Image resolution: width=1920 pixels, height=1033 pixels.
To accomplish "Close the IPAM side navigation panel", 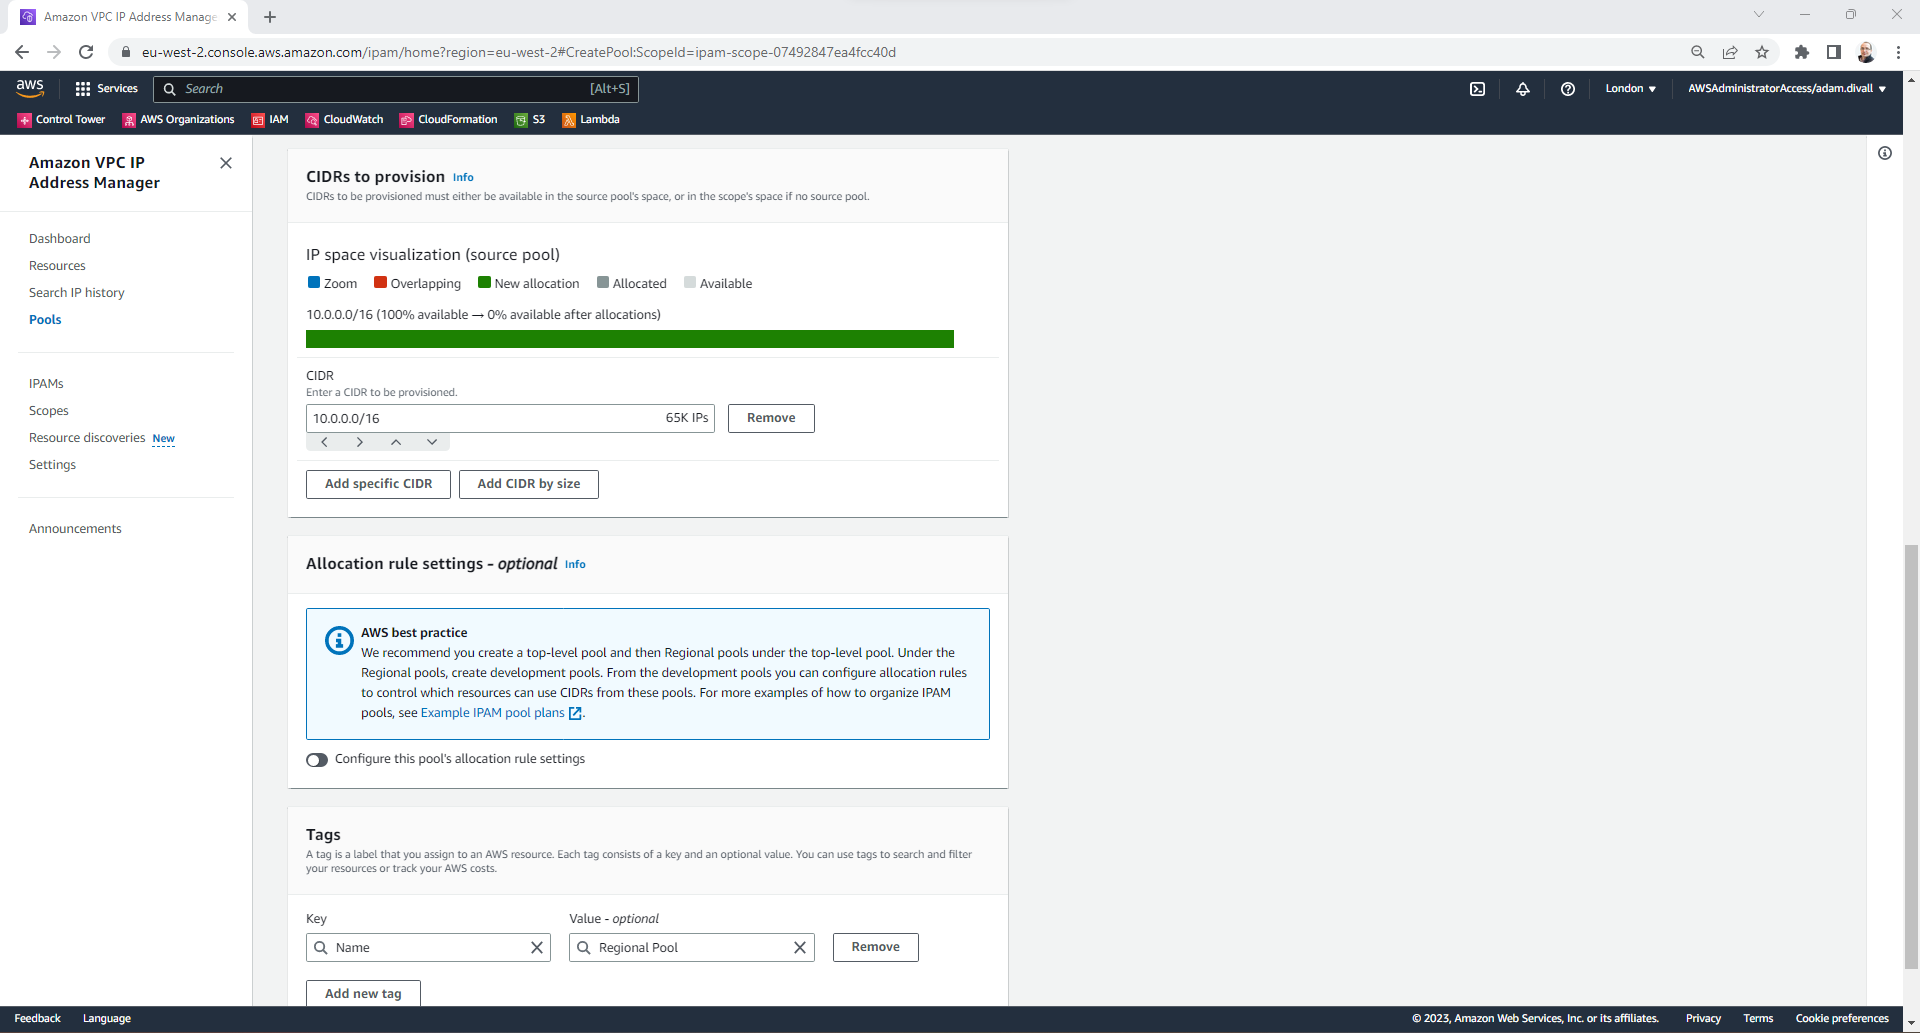I will pyautogui.click(x=226, y=163).
